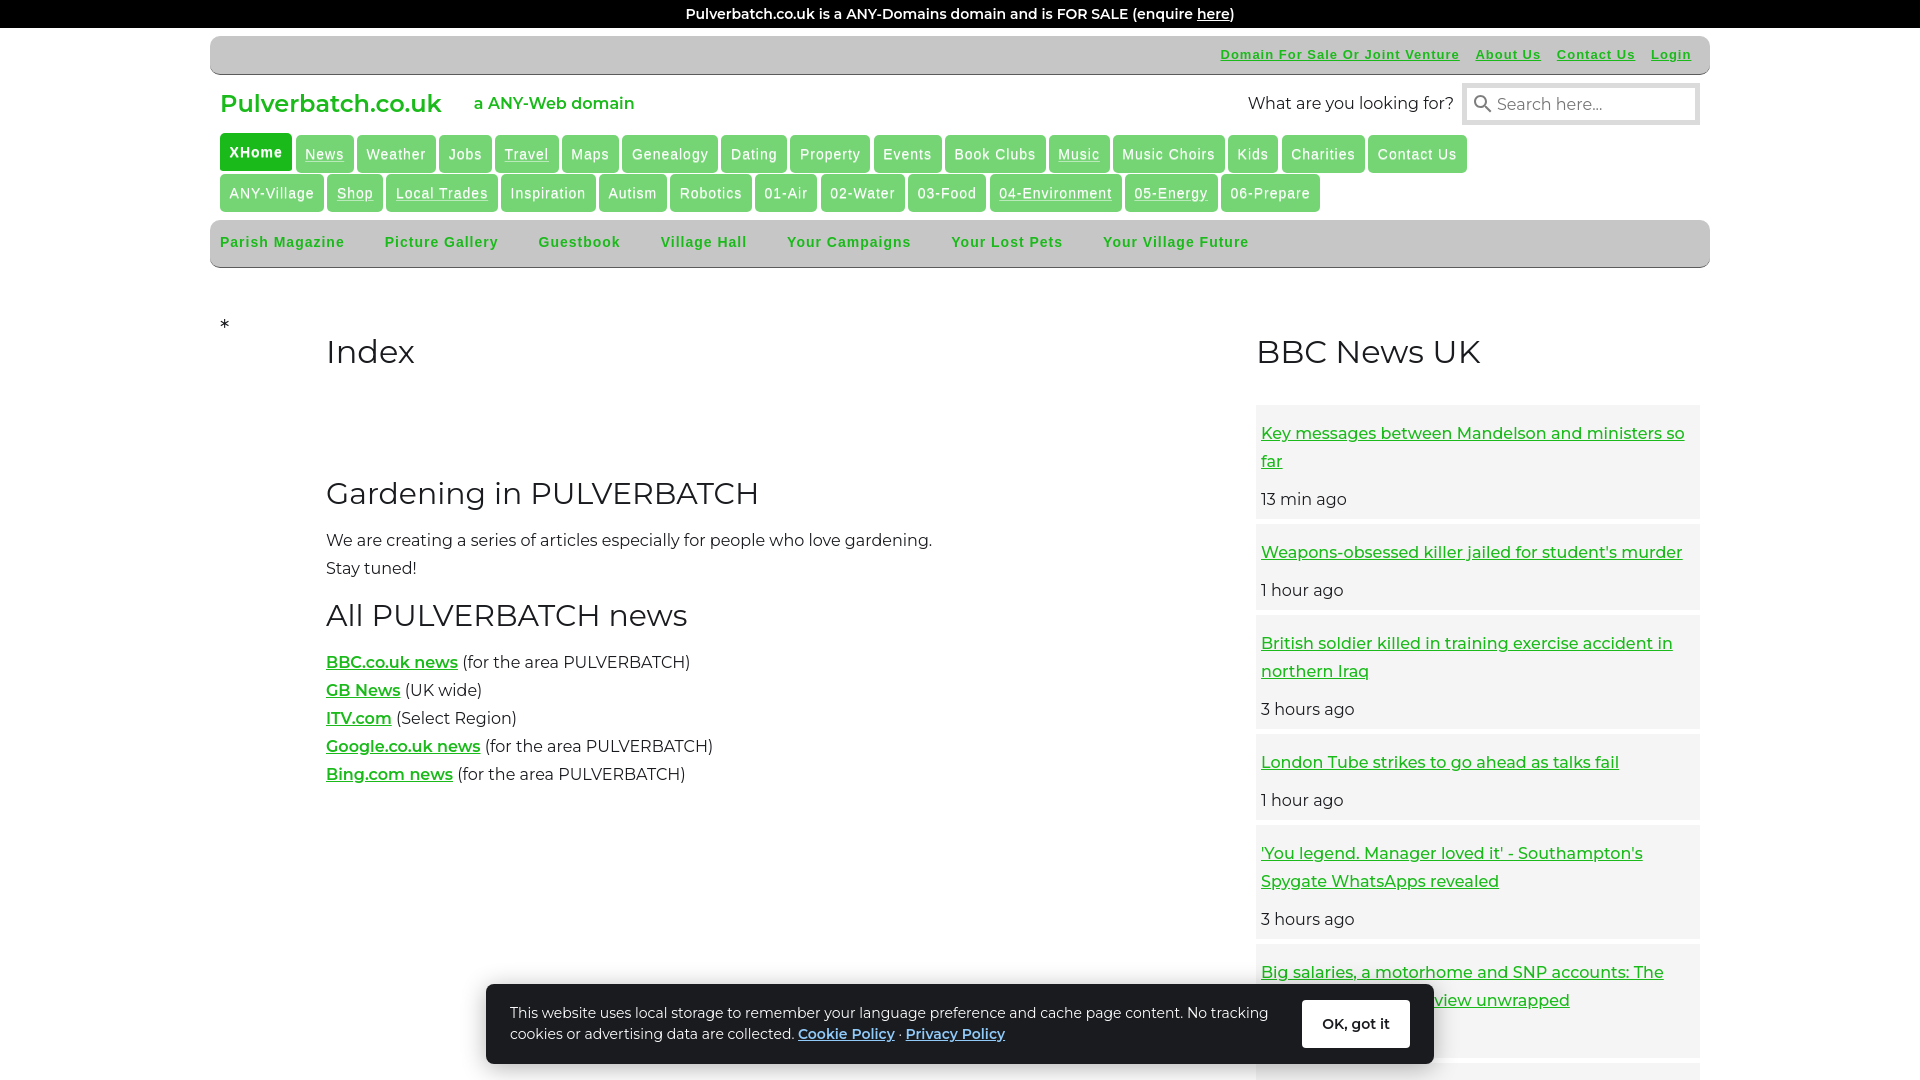Screen dimensions: 1920x1080
Task: Open the GB News link
Action: pos(363,690)
